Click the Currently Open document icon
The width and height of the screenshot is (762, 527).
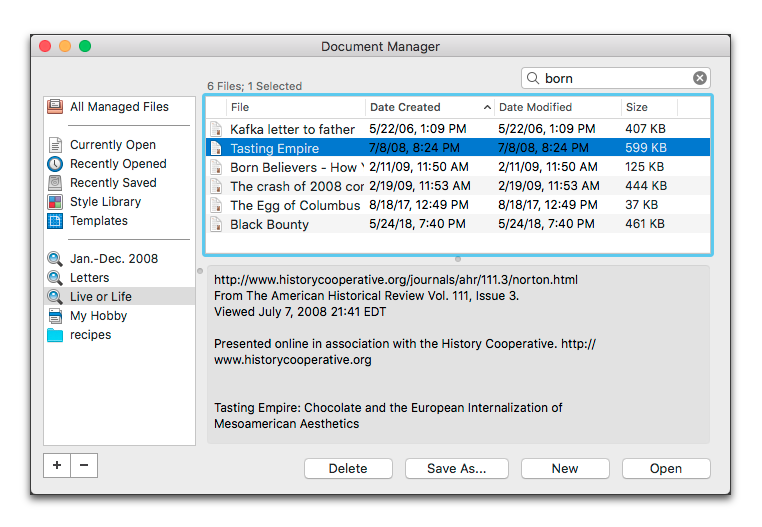pos(55,145)
